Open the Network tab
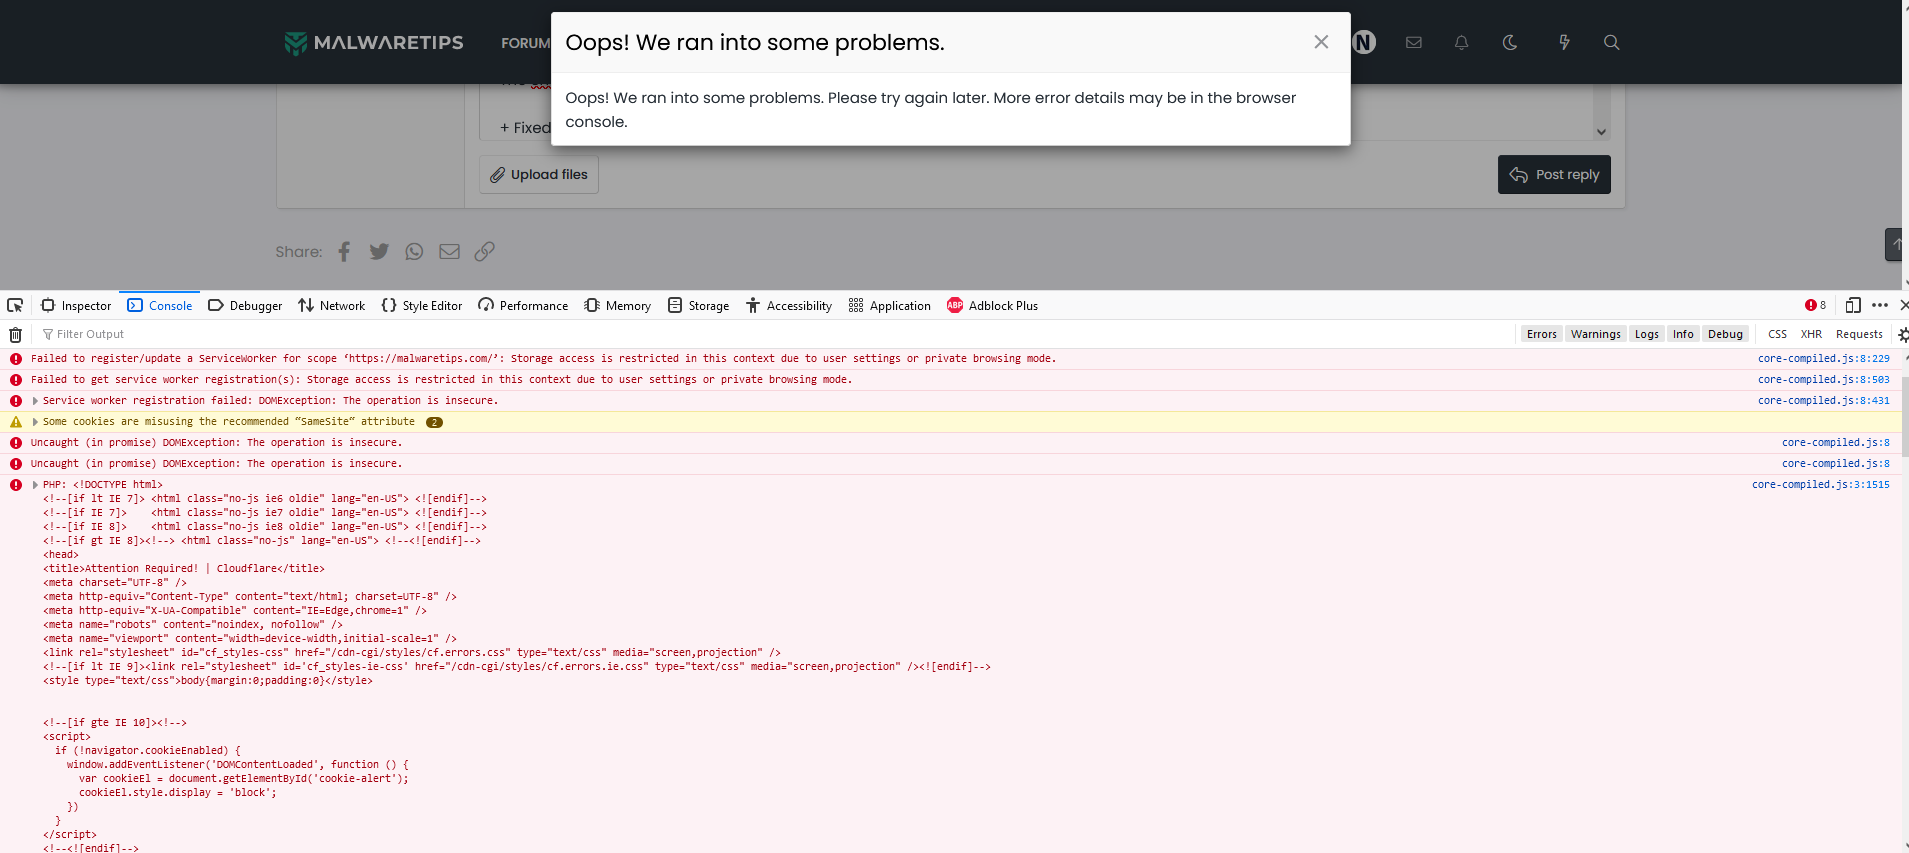 pos(332,305)
